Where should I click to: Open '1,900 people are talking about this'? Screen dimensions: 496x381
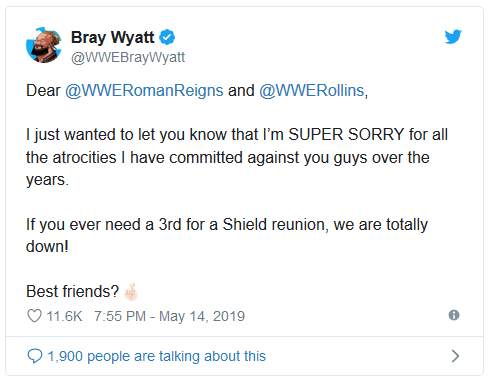[157, 356]
